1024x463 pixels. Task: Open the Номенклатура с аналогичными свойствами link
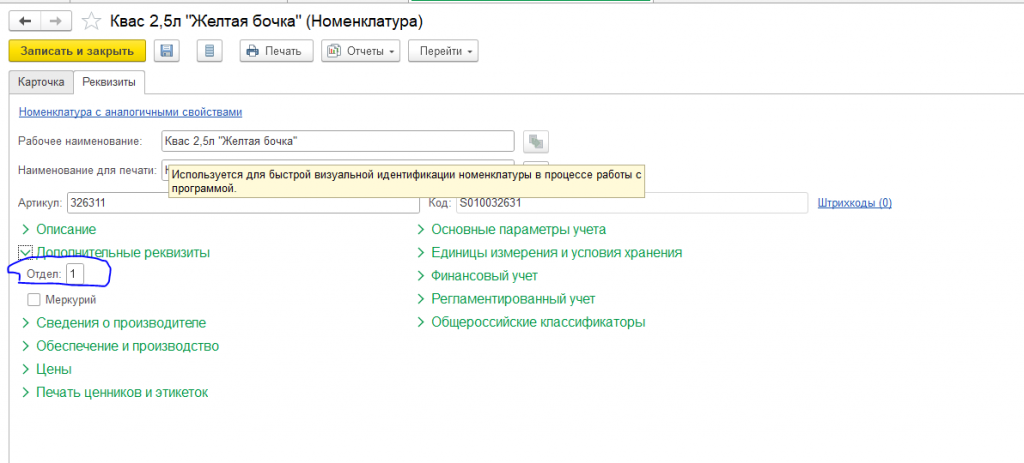click(131, 112)
